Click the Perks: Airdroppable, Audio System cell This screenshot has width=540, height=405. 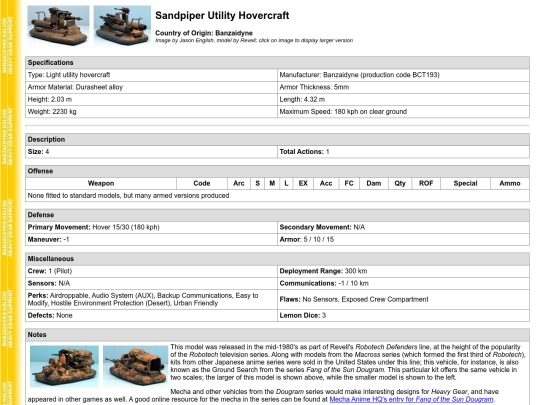pyautogui.click(x=151, y=299)
